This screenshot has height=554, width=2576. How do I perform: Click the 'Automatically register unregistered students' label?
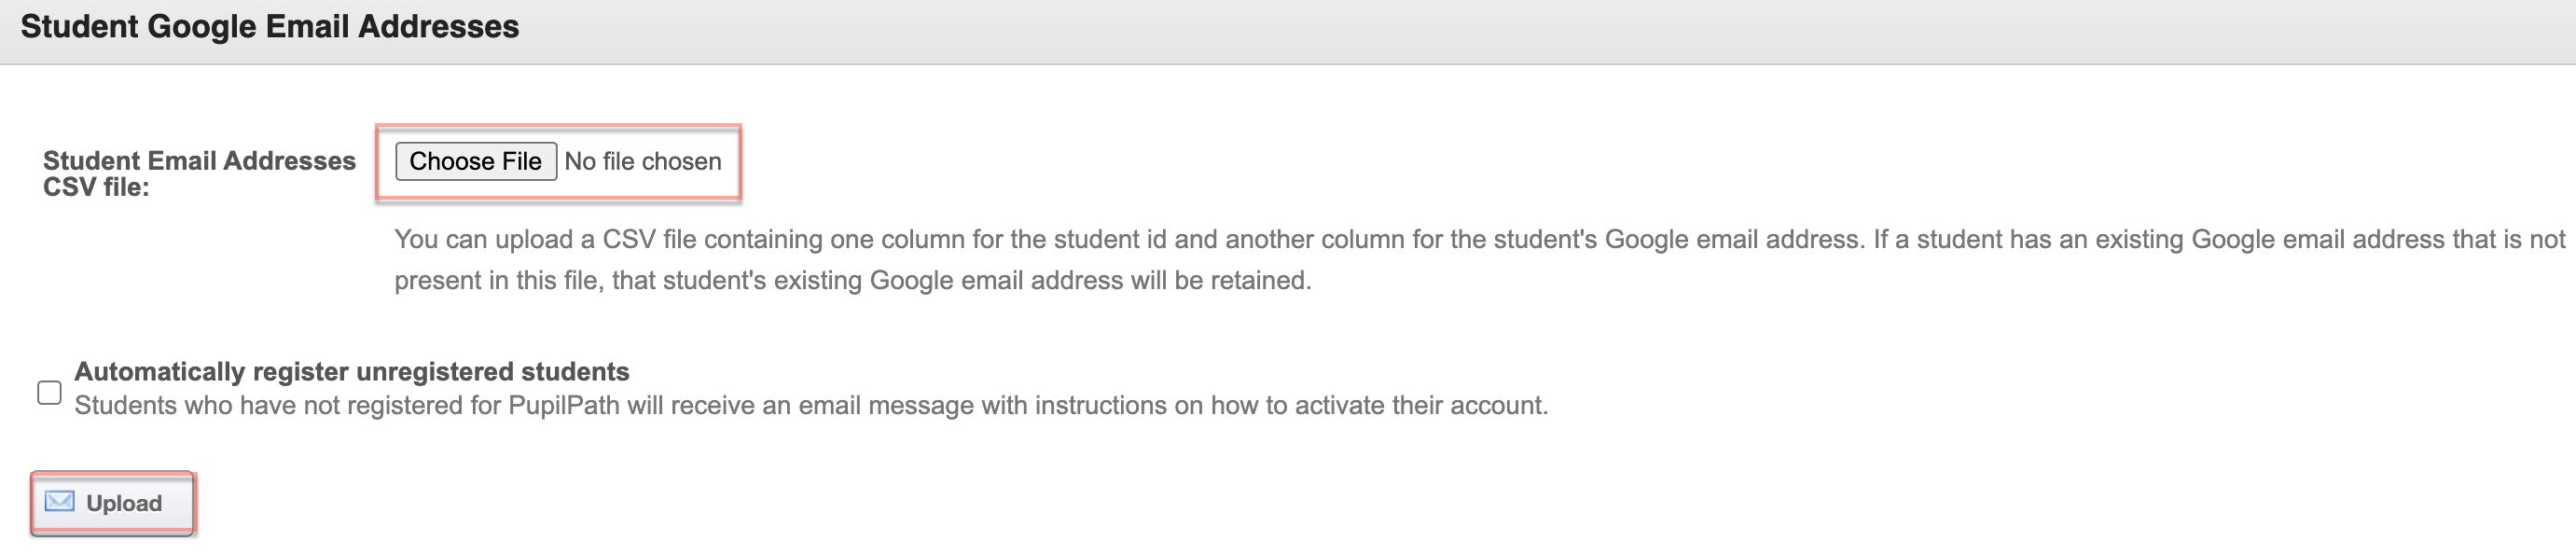[x=352, y=372]
